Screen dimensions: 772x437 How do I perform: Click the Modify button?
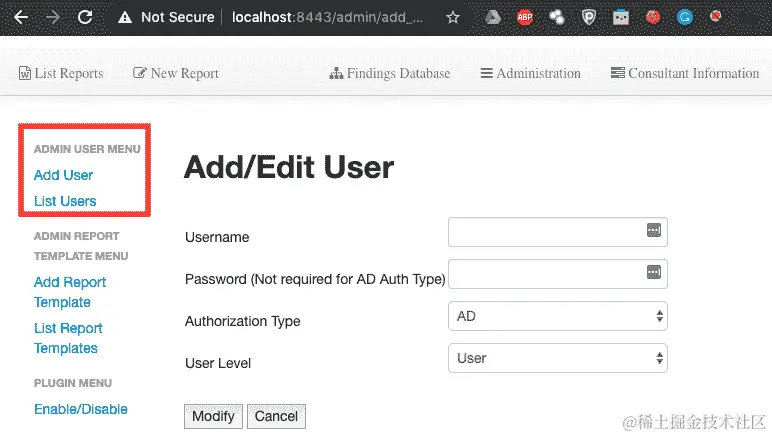tap(213, 416)
